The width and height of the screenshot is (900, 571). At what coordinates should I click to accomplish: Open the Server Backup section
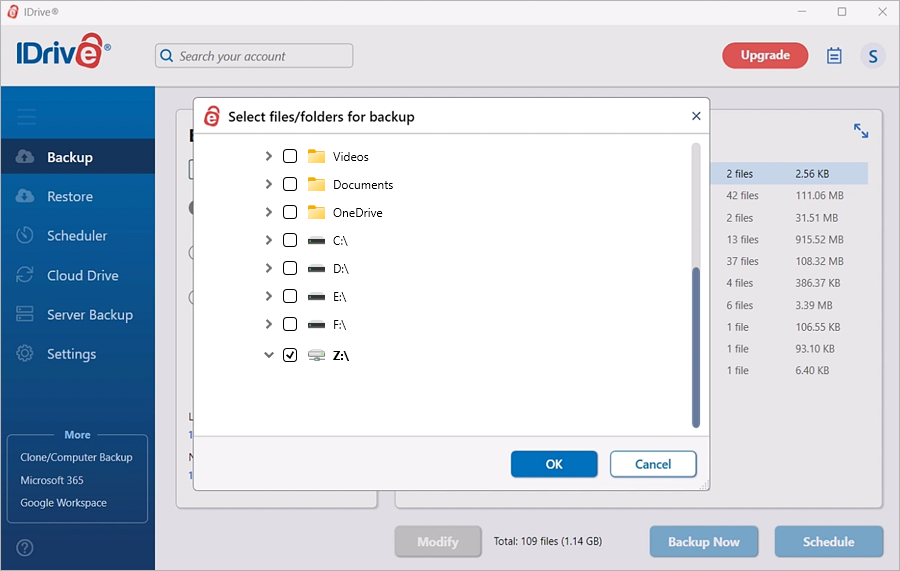tap(78, 314)
